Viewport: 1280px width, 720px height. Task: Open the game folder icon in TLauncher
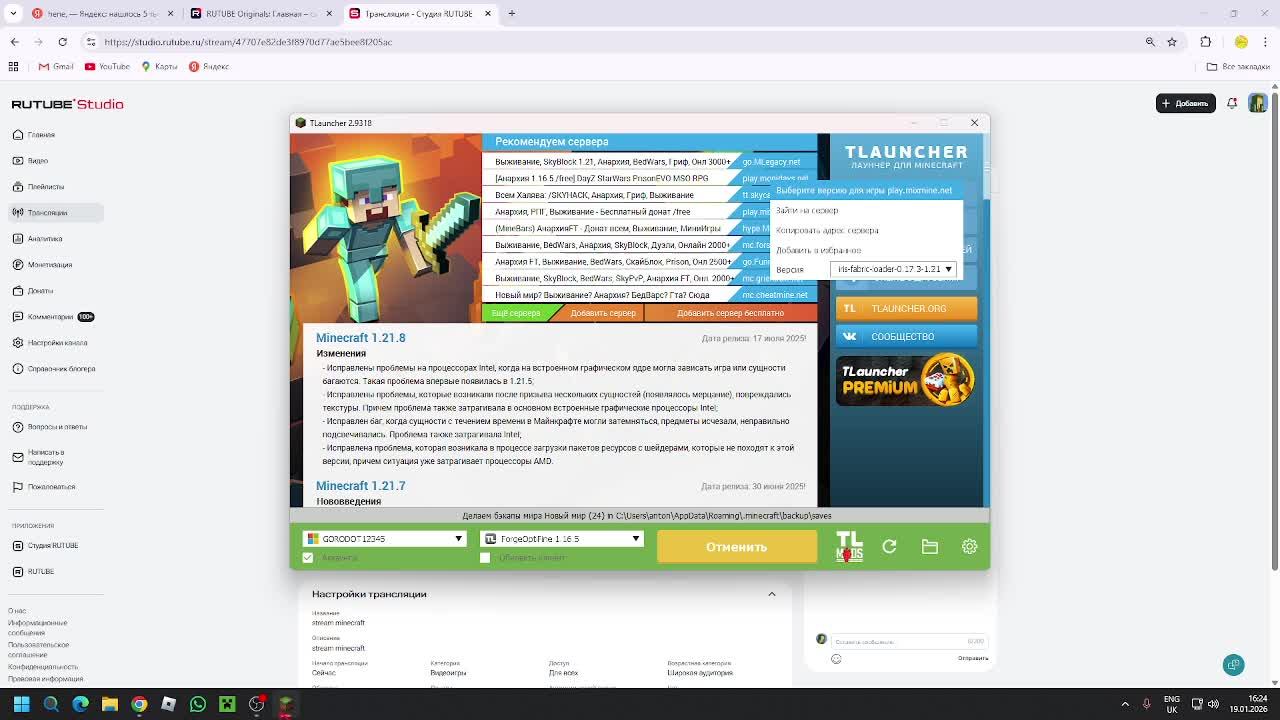click(930, 547)
